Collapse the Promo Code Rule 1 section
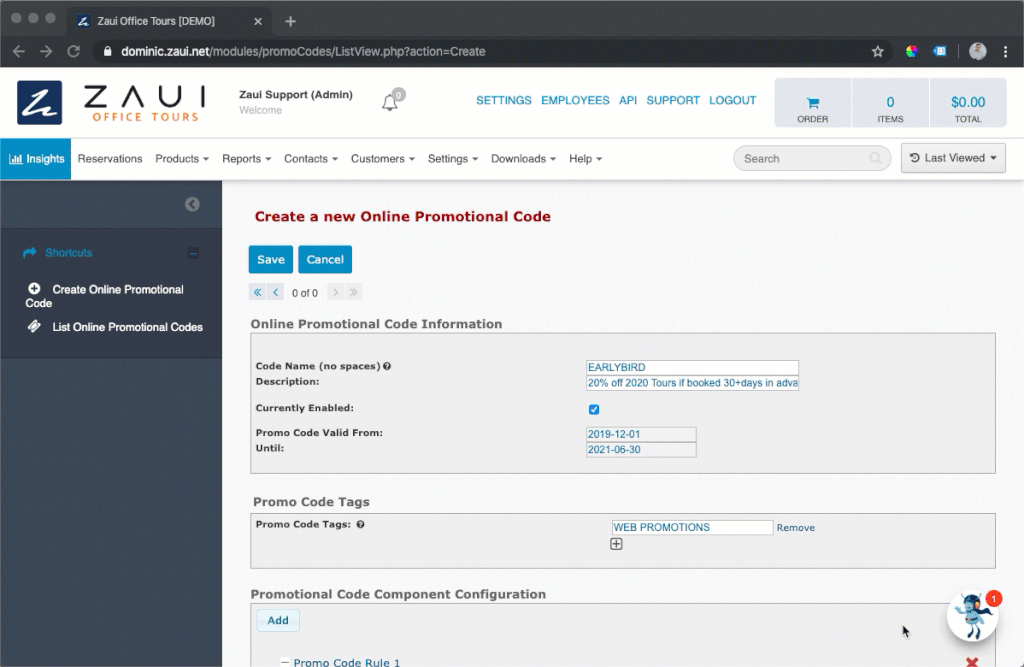Viewport: 1024px width, 667px height. (x=287, y=662)
